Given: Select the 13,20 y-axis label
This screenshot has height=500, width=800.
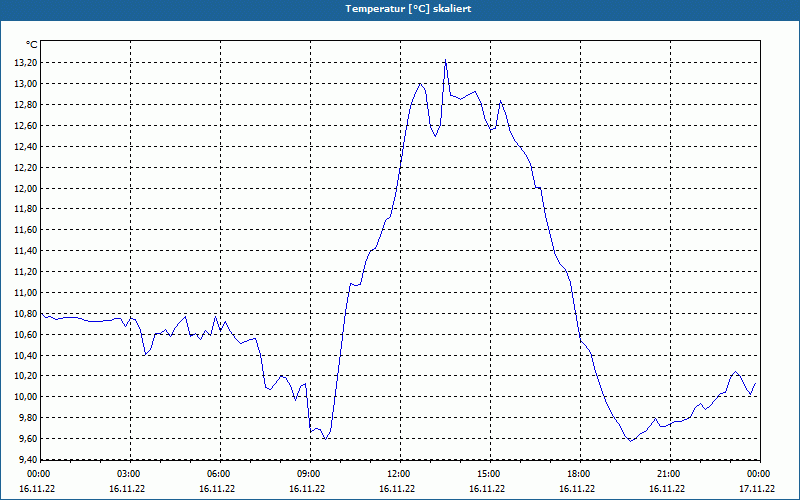Looking at the screenshot, I should coord(27,63).
